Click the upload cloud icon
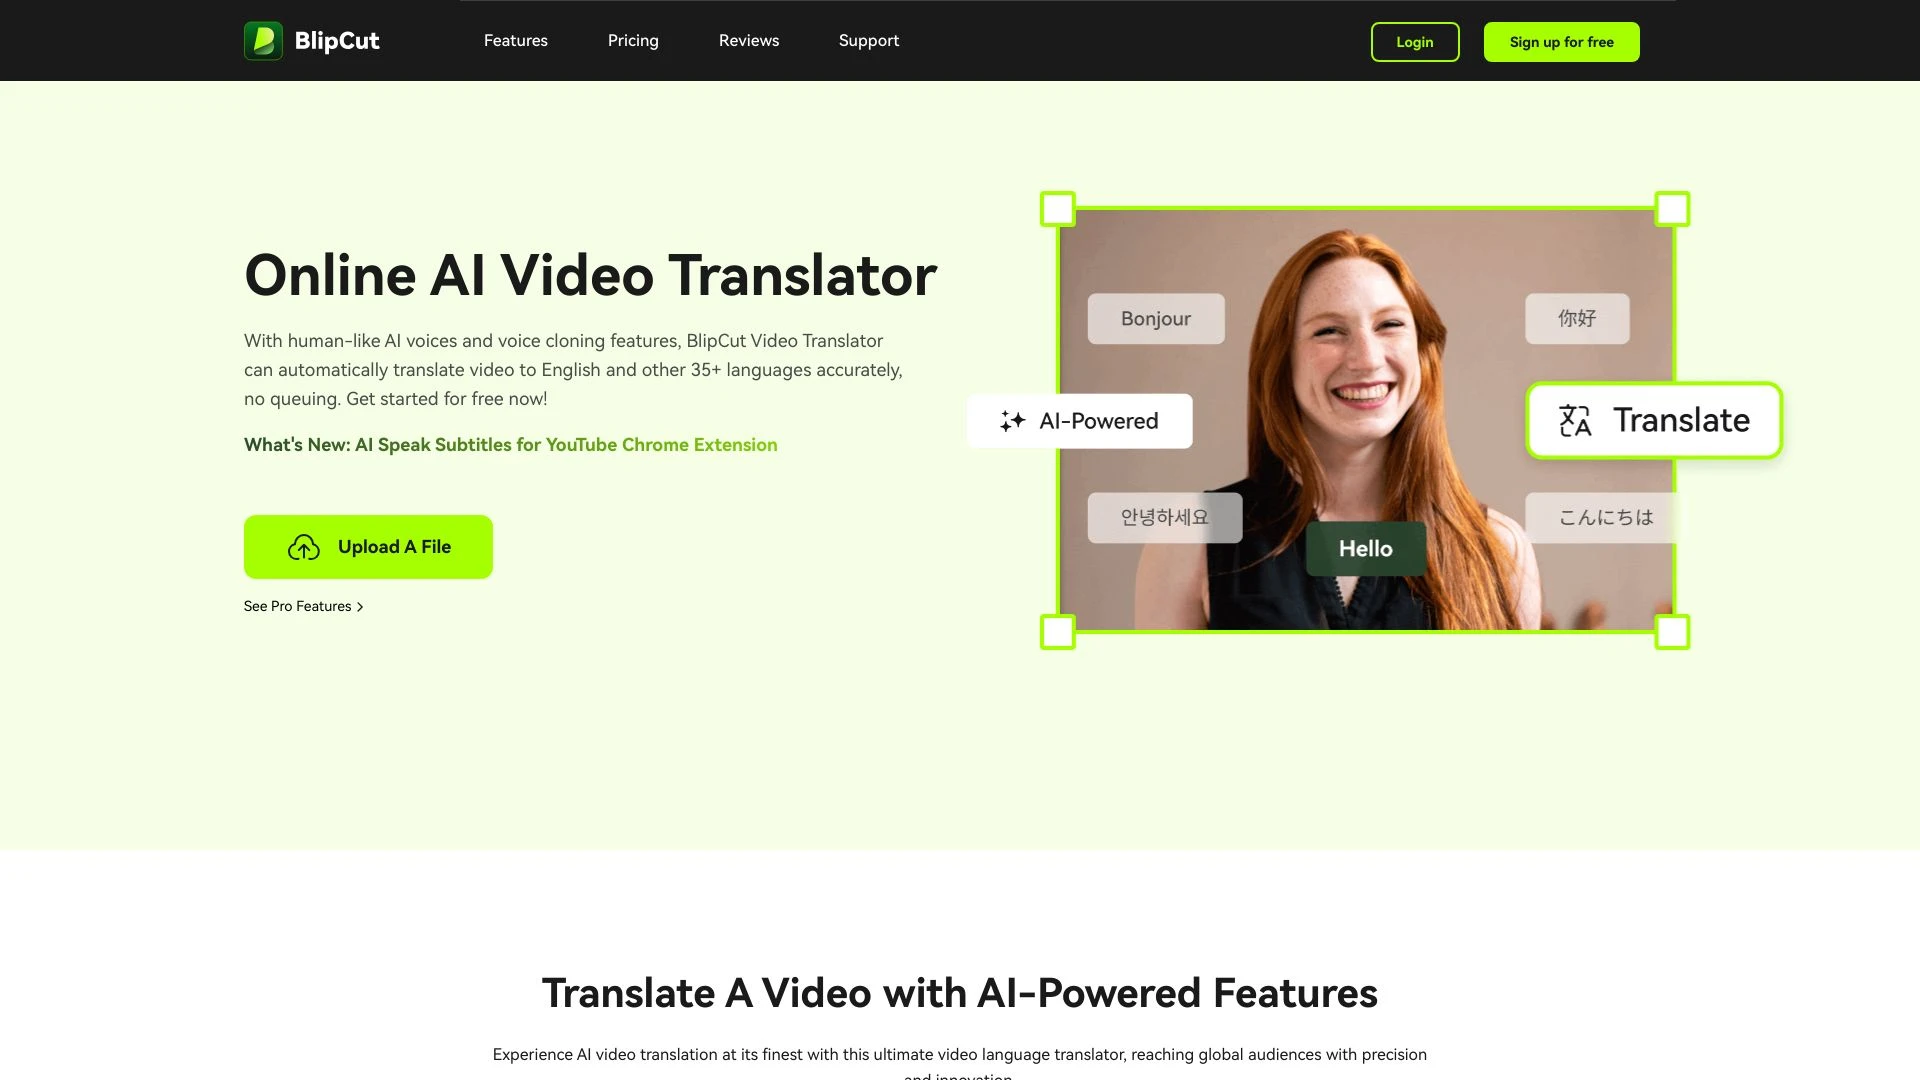 coord(303,546)
